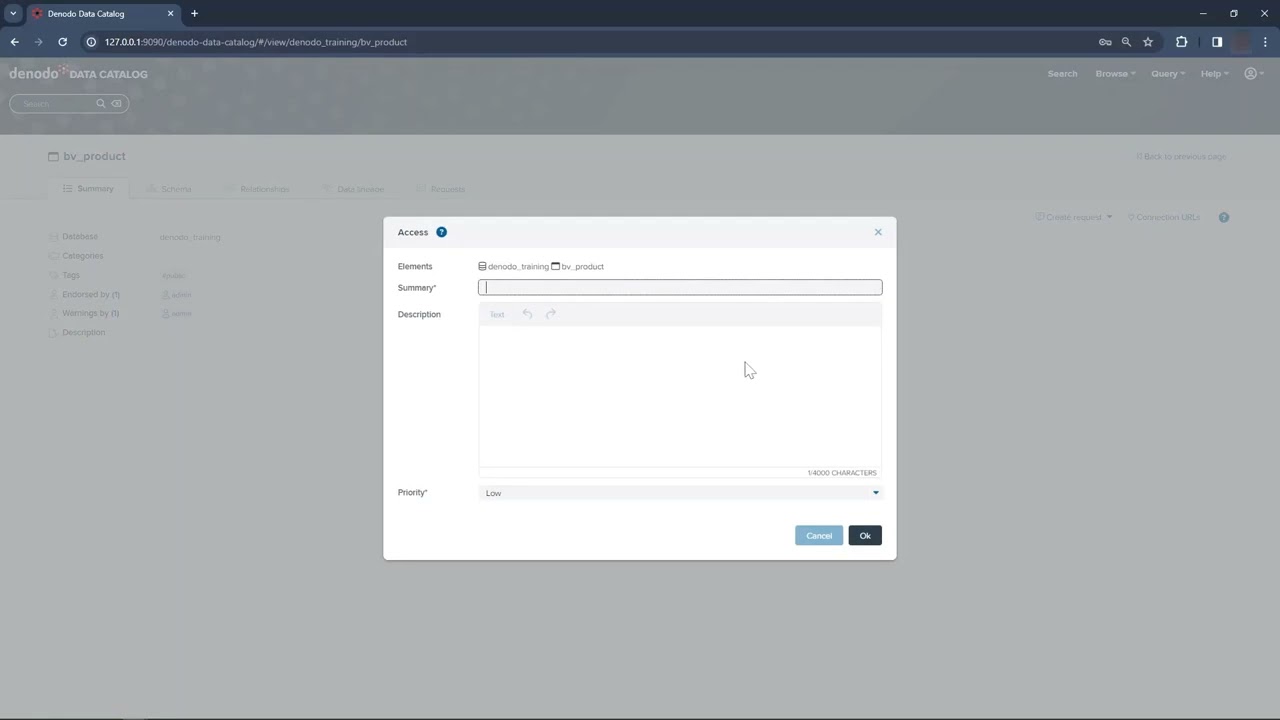Screen dimensions: 1280x720
Task: Expand the Help menu
Action: point(1214,74)
